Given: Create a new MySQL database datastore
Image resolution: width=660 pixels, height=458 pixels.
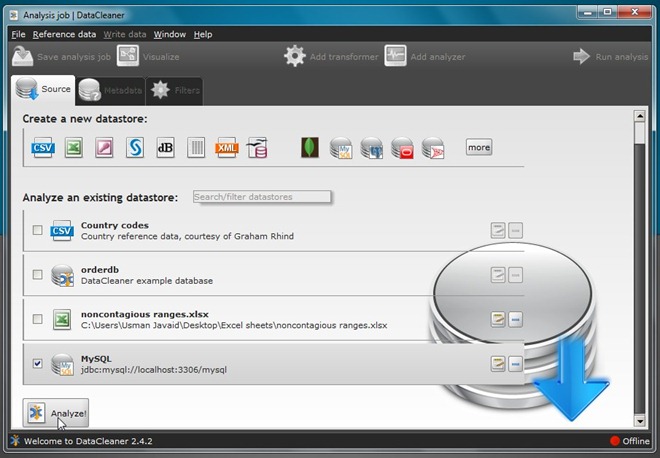Looking at the screenshot, I should click(x=341, y=148).
